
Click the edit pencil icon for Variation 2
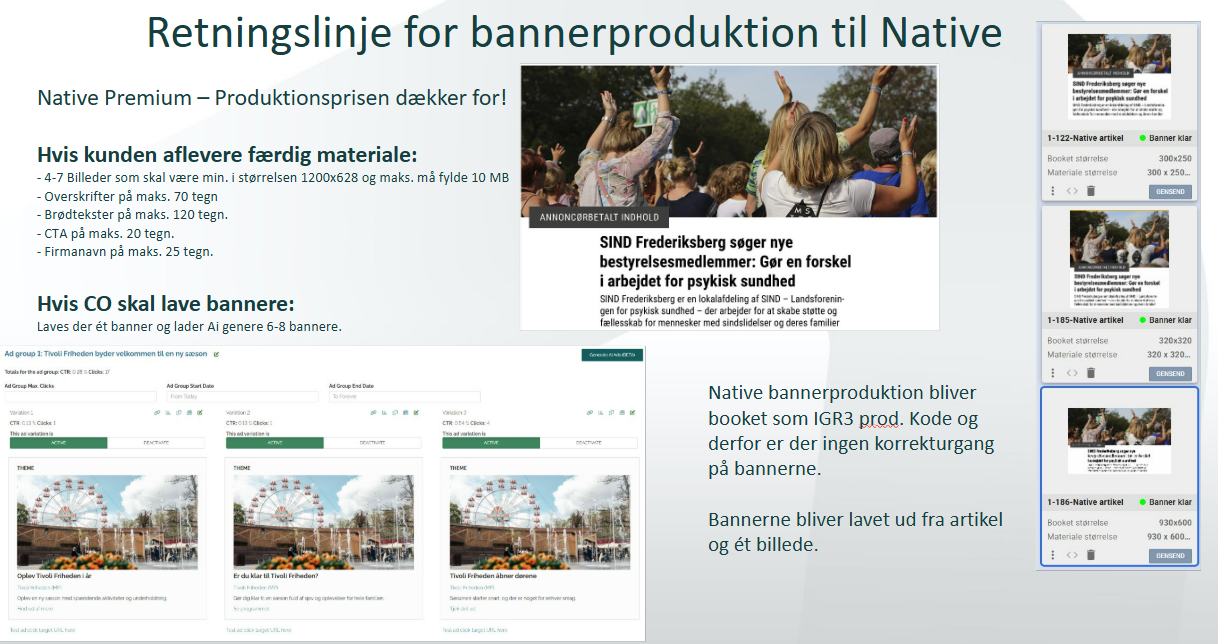tap(416, 413)
